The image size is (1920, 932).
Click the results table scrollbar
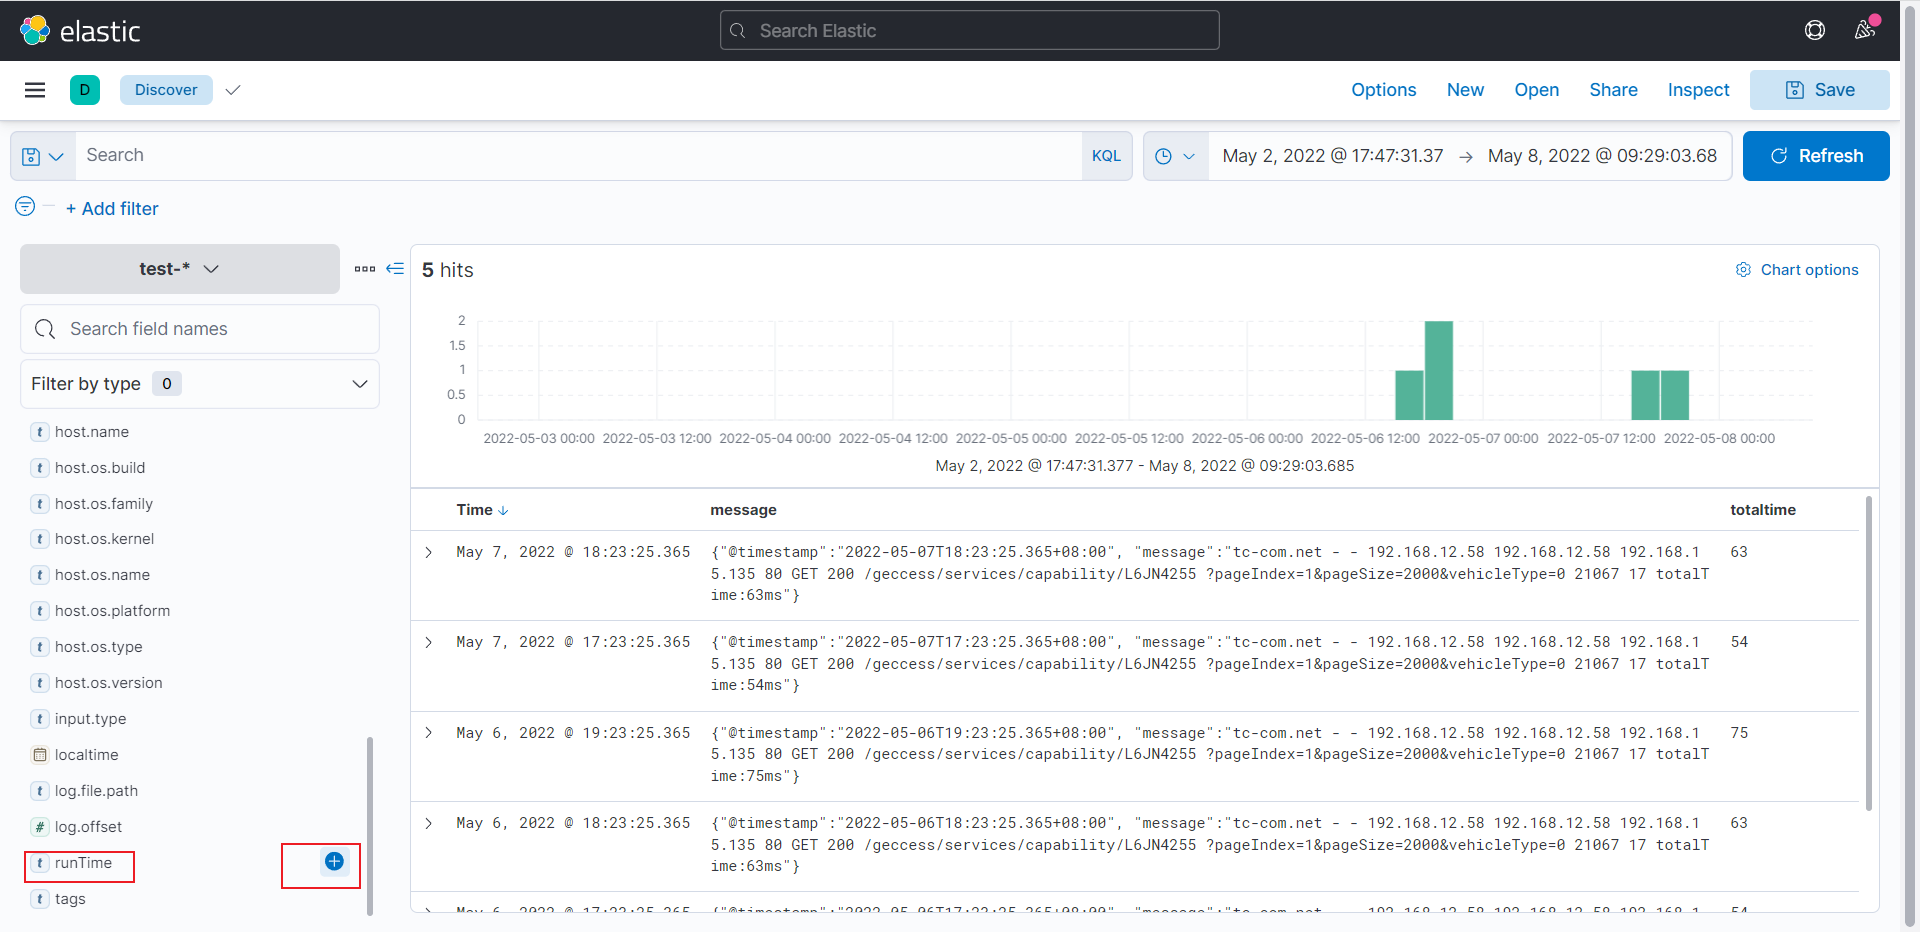coord(1869,652)
